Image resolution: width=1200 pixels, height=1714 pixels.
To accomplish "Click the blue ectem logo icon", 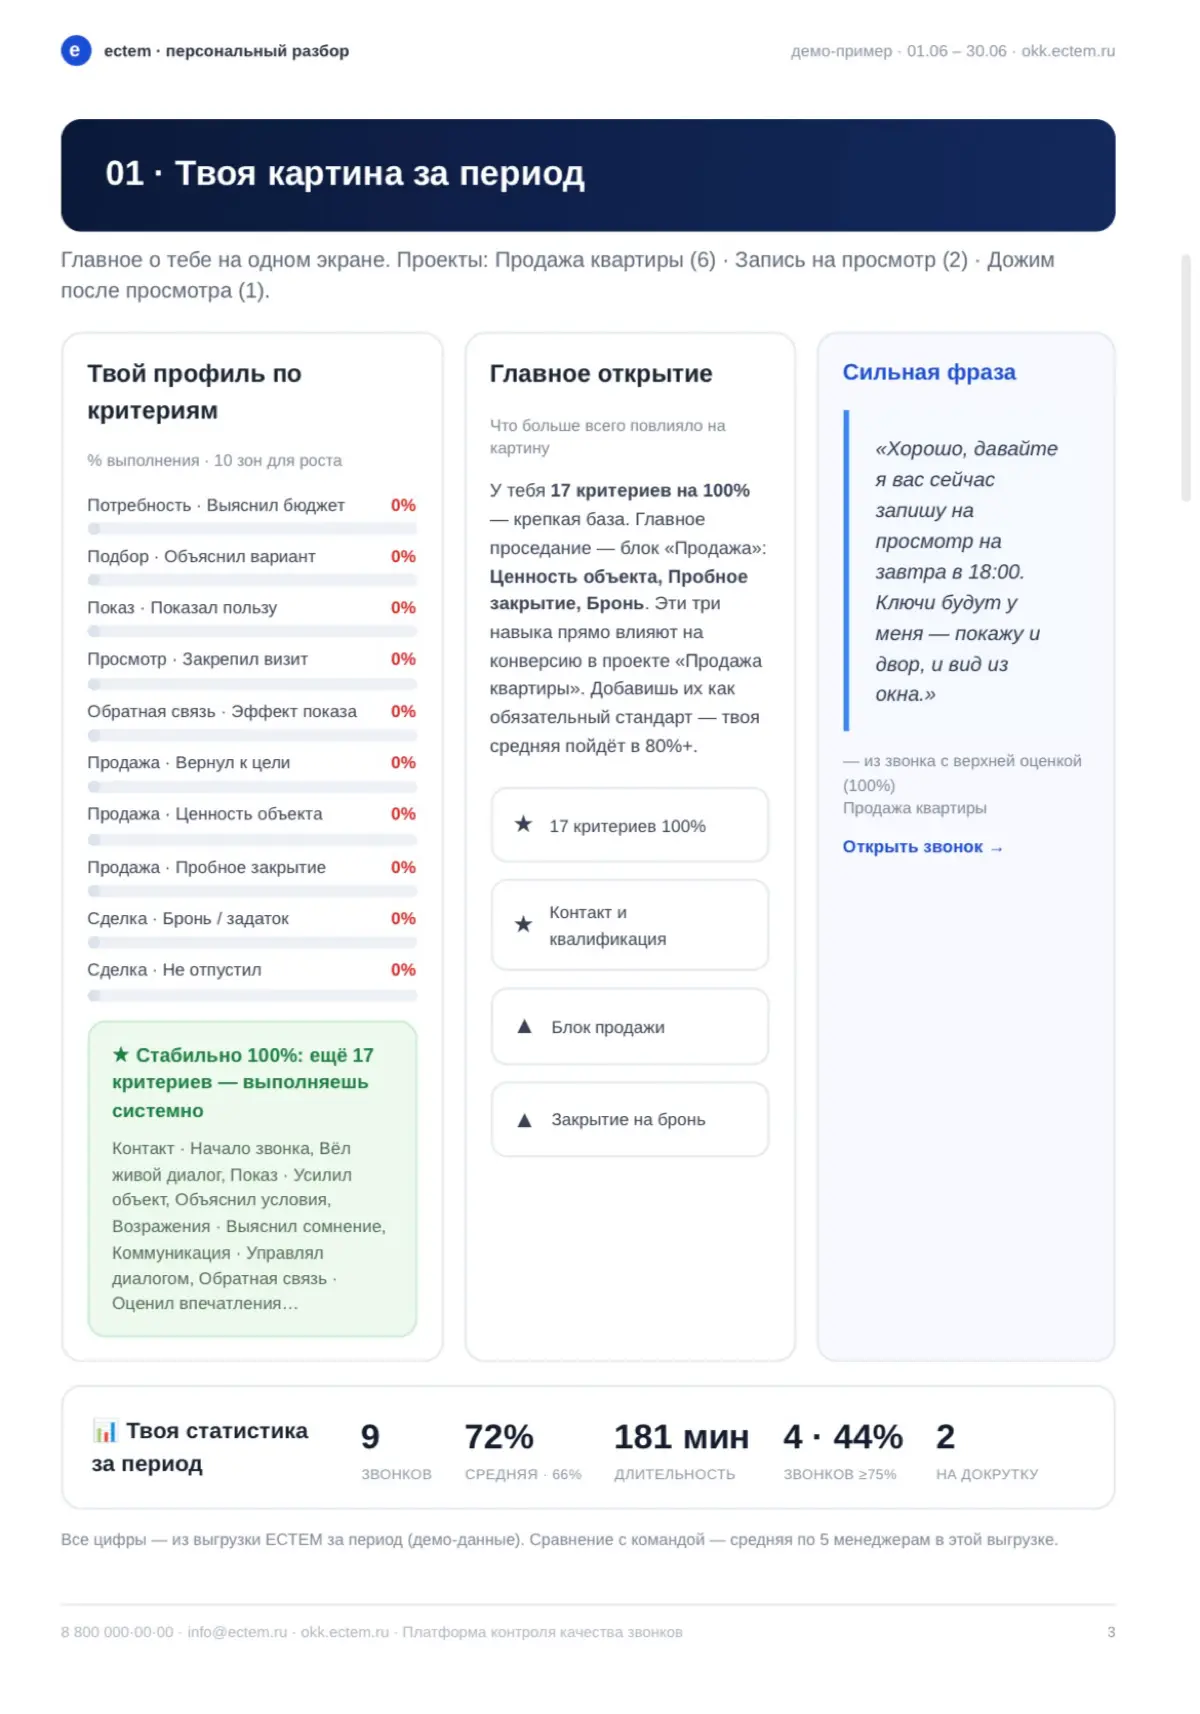I will point(76,50).
